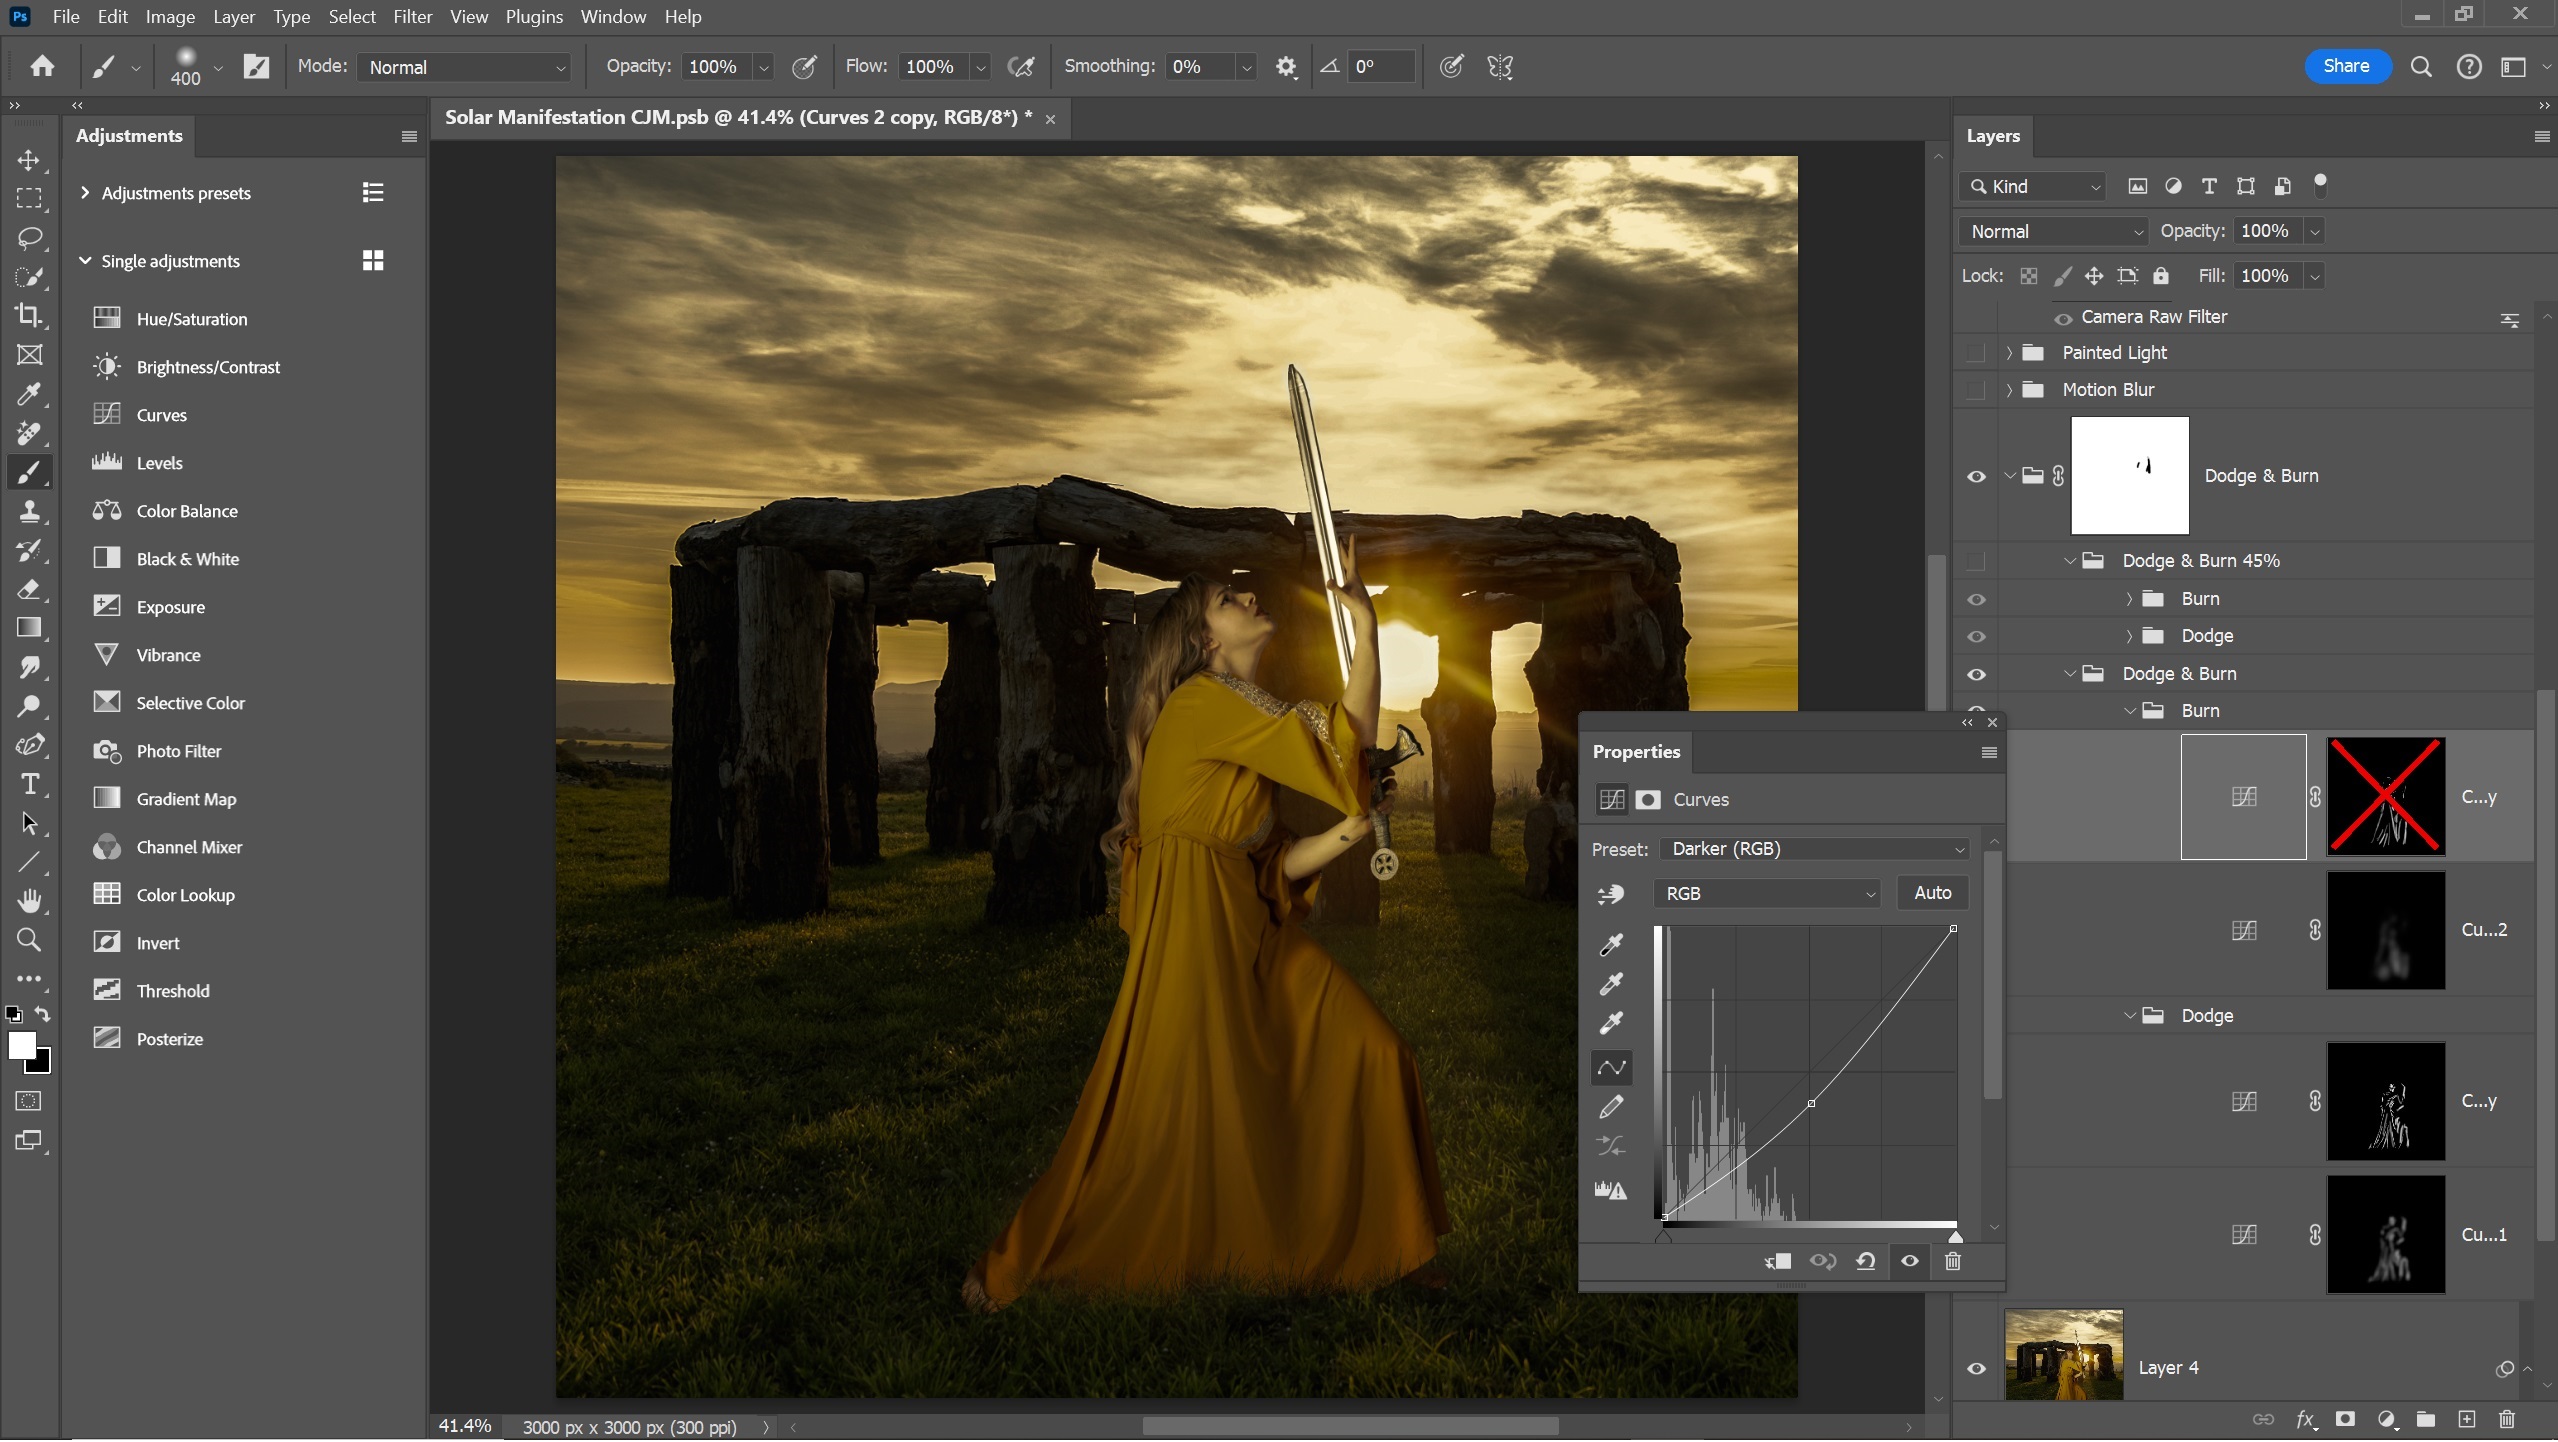
Task: Click the Auto button in Curves
Action: click(1931, 893)
